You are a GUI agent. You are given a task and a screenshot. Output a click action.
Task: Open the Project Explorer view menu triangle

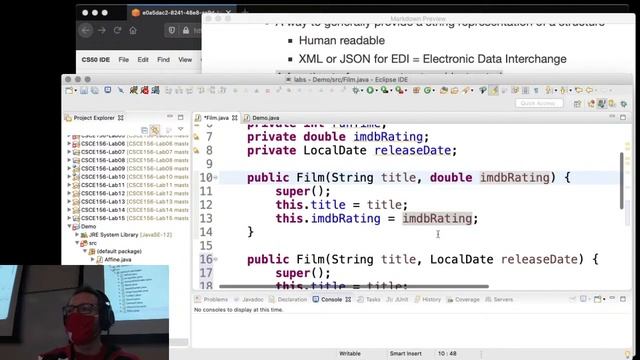tap(180, 129)
